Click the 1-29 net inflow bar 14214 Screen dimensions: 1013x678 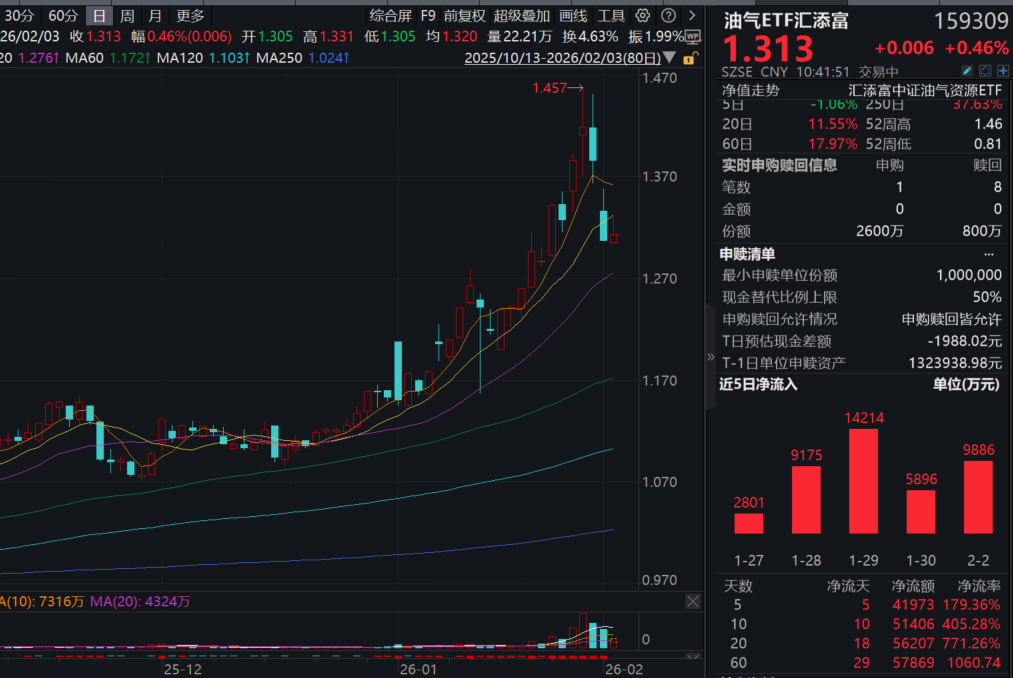coord(864,482)
